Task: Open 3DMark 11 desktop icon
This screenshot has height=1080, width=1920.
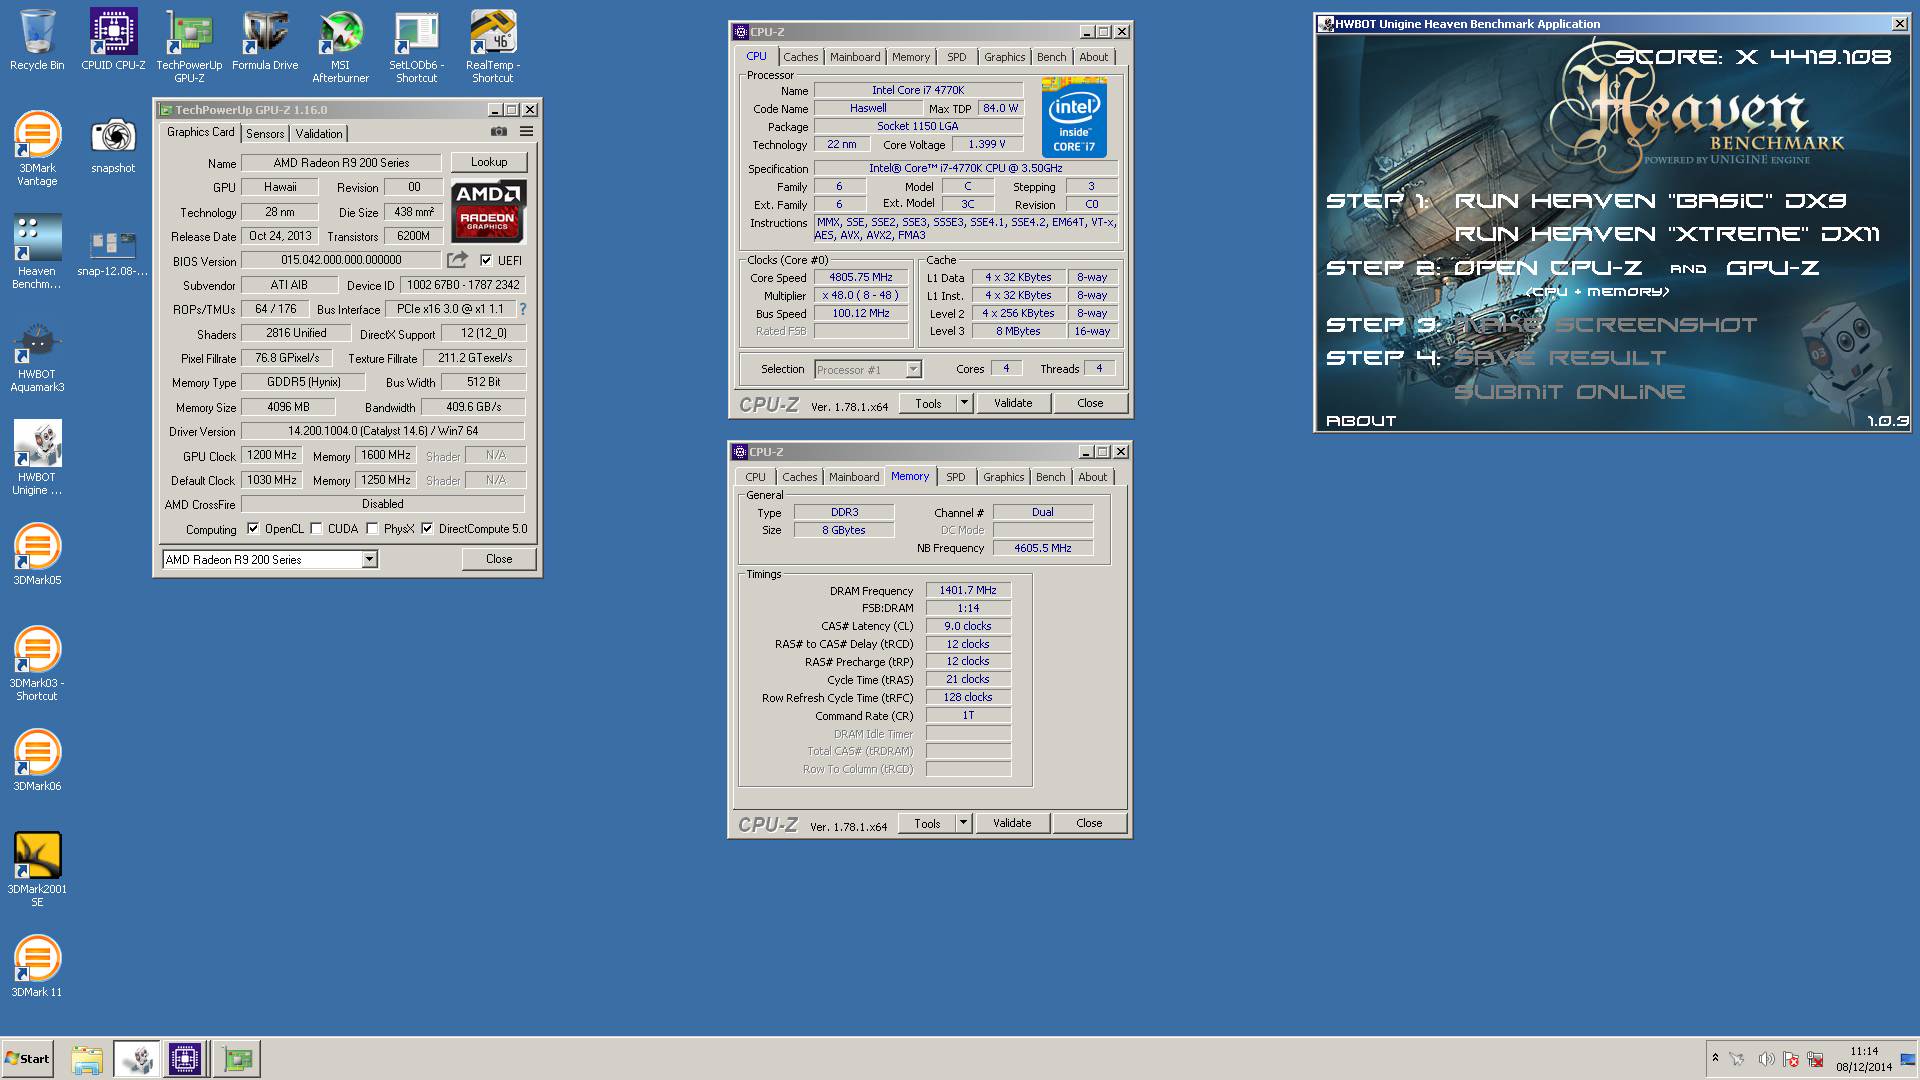Action: pyautogui.click(x=37, y=966)
